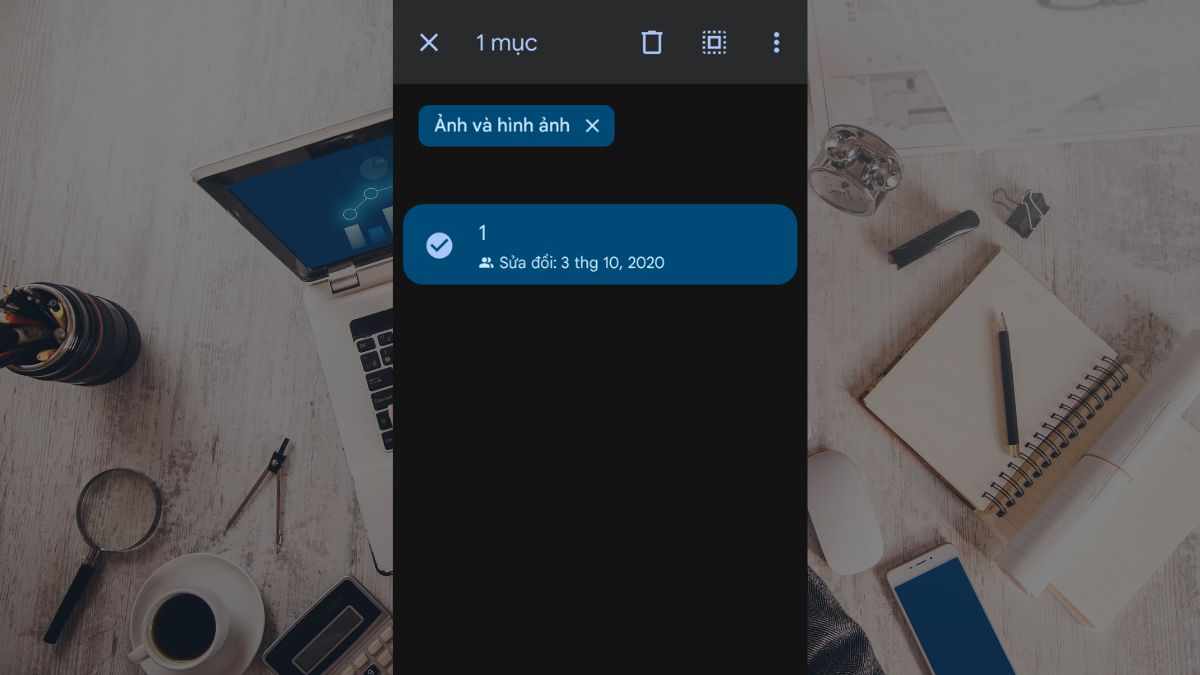
Task: Open the three-dot more options menu
Action: pos(776,42)
